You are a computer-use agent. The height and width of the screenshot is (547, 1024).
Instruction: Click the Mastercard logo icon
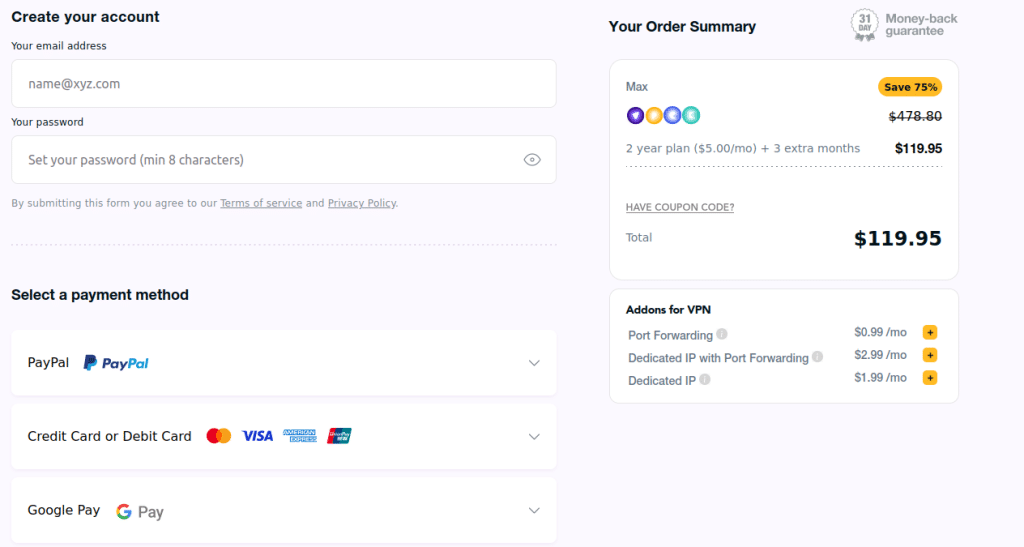click(218, 436)
